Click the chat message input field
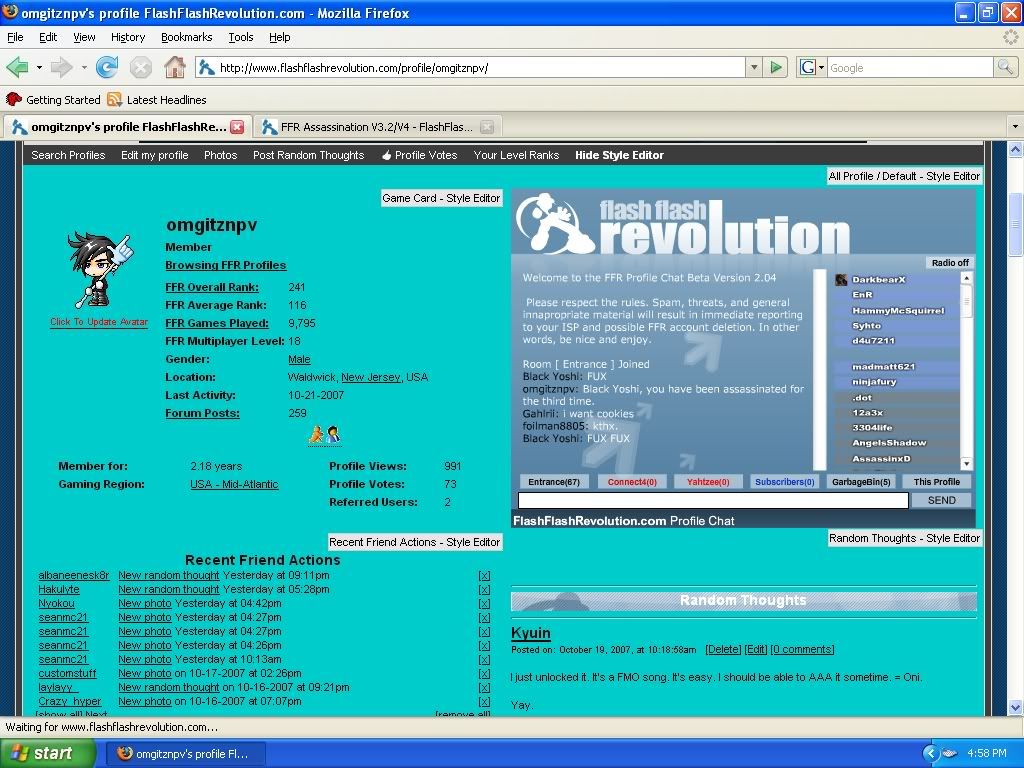This screenshot has width=1024, height=768. (712, 500)
